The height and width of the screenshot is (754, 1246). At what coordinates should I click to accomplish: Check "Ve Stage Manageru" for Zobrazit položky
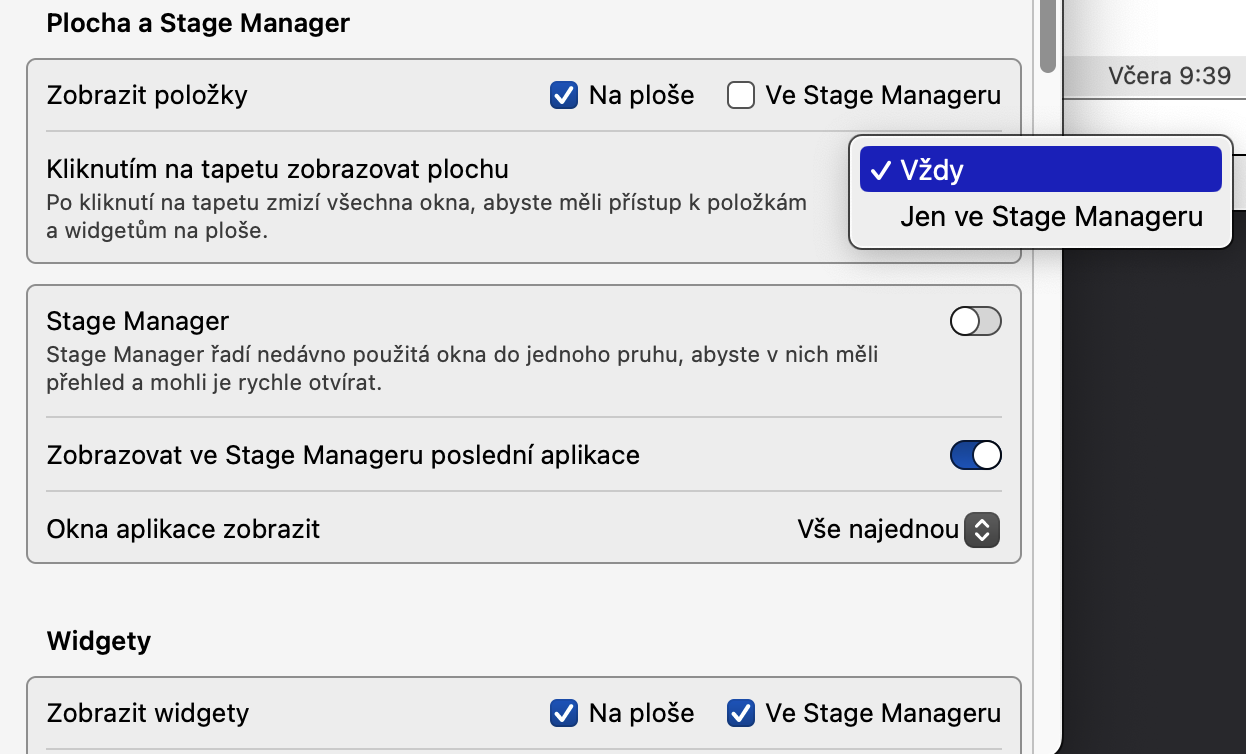[x=741, y=96]
